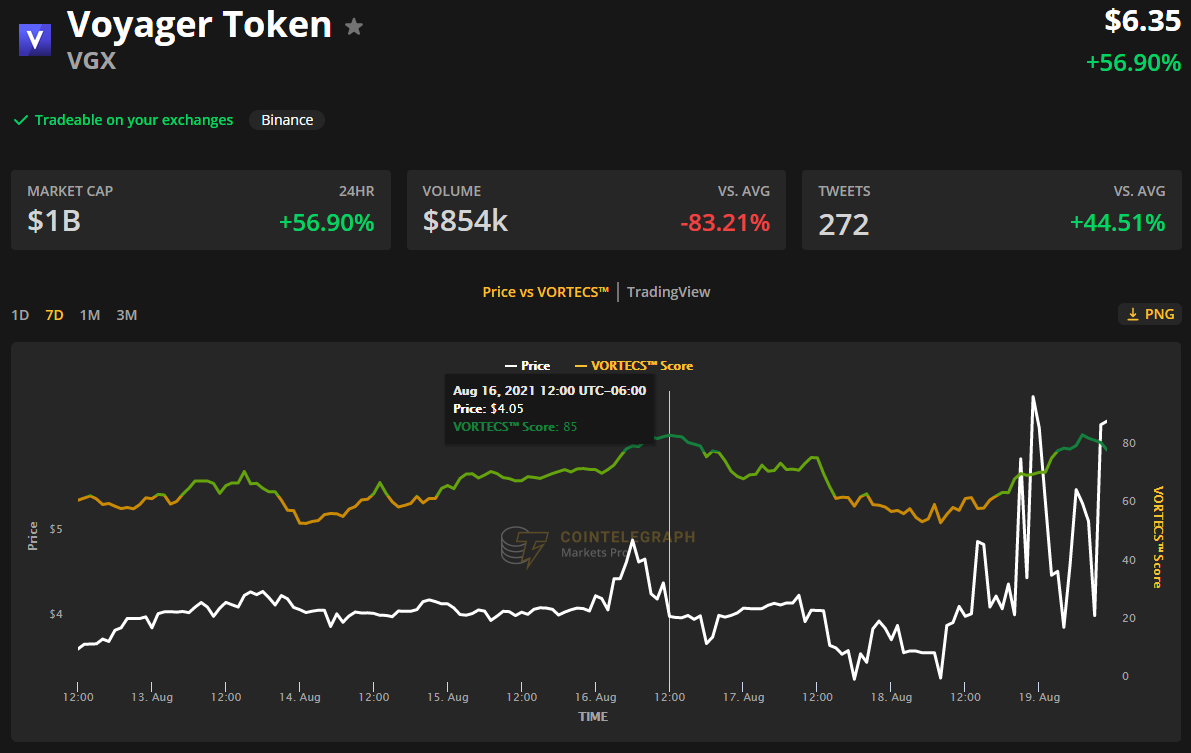1191x753 pixels.
Task: Click the Volume stat card
Action: 596,210
